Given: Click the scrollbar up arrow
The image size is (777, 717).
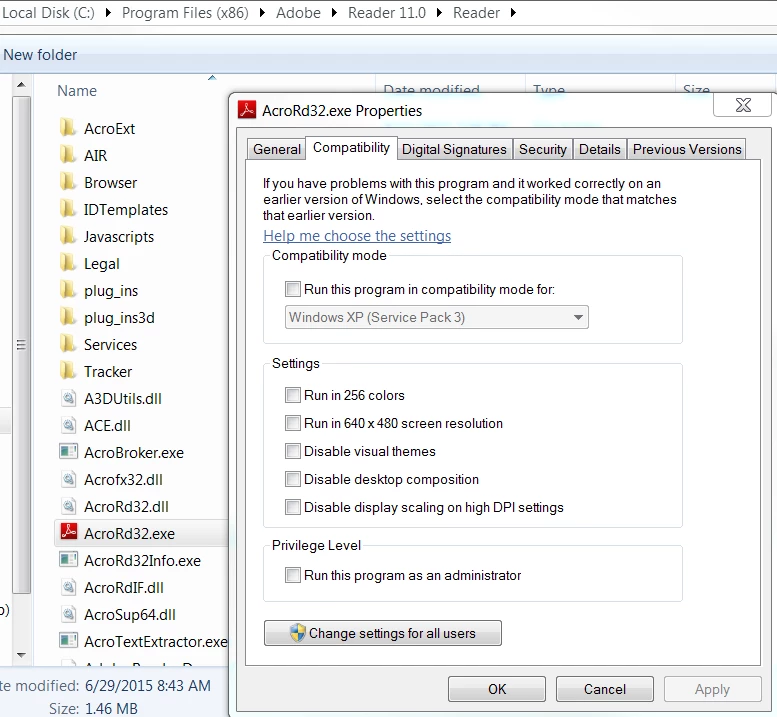Looking at the screenshot, I should point(21,85).
